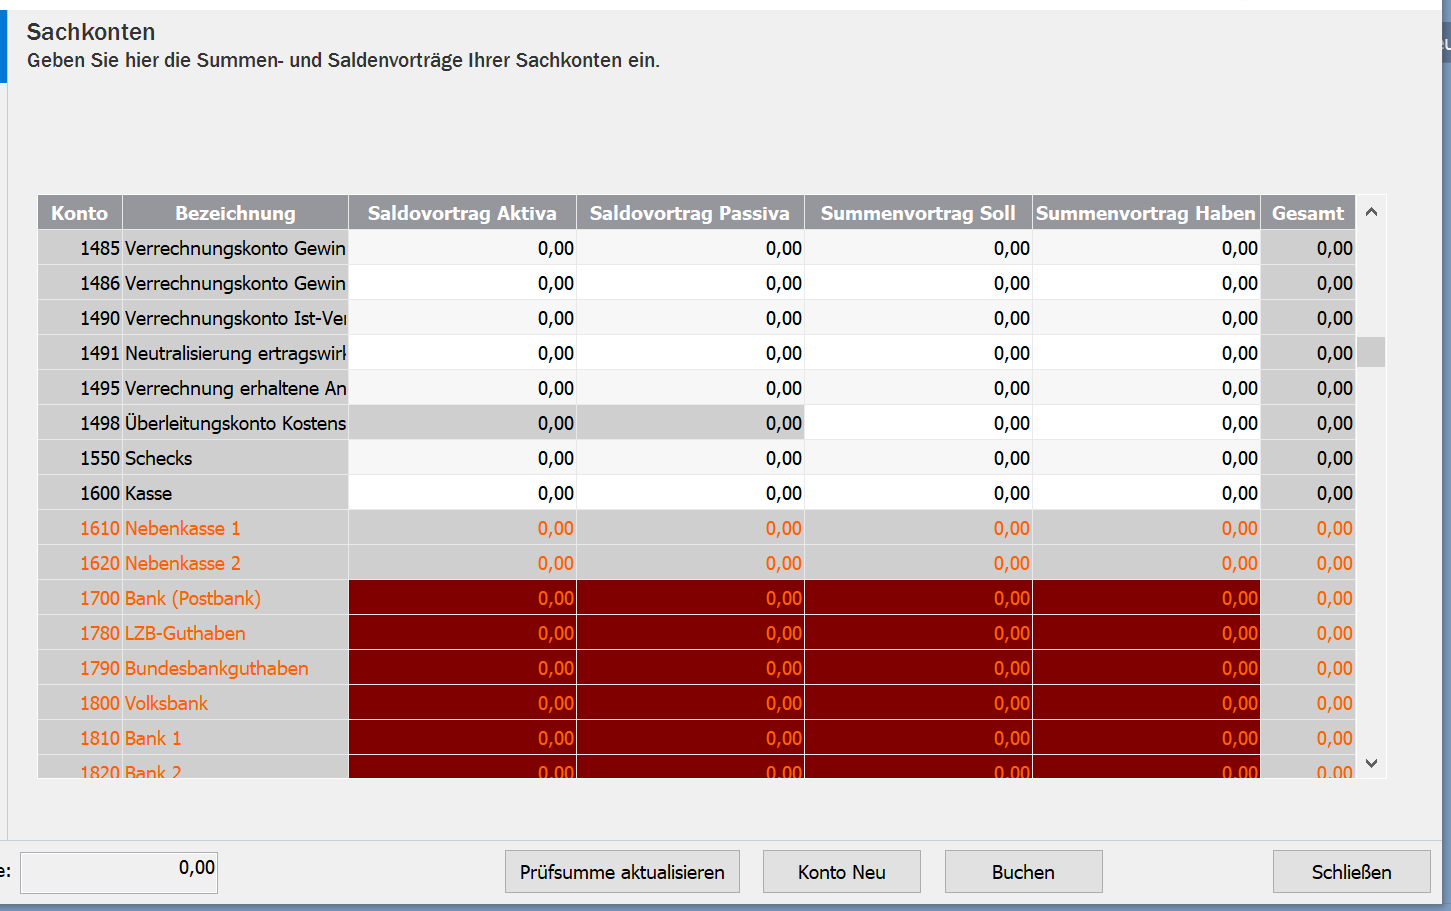This screenshot has height=911, width=1451.
Task: Select account row 1810 Bank 1
Action: coord(696,738)
